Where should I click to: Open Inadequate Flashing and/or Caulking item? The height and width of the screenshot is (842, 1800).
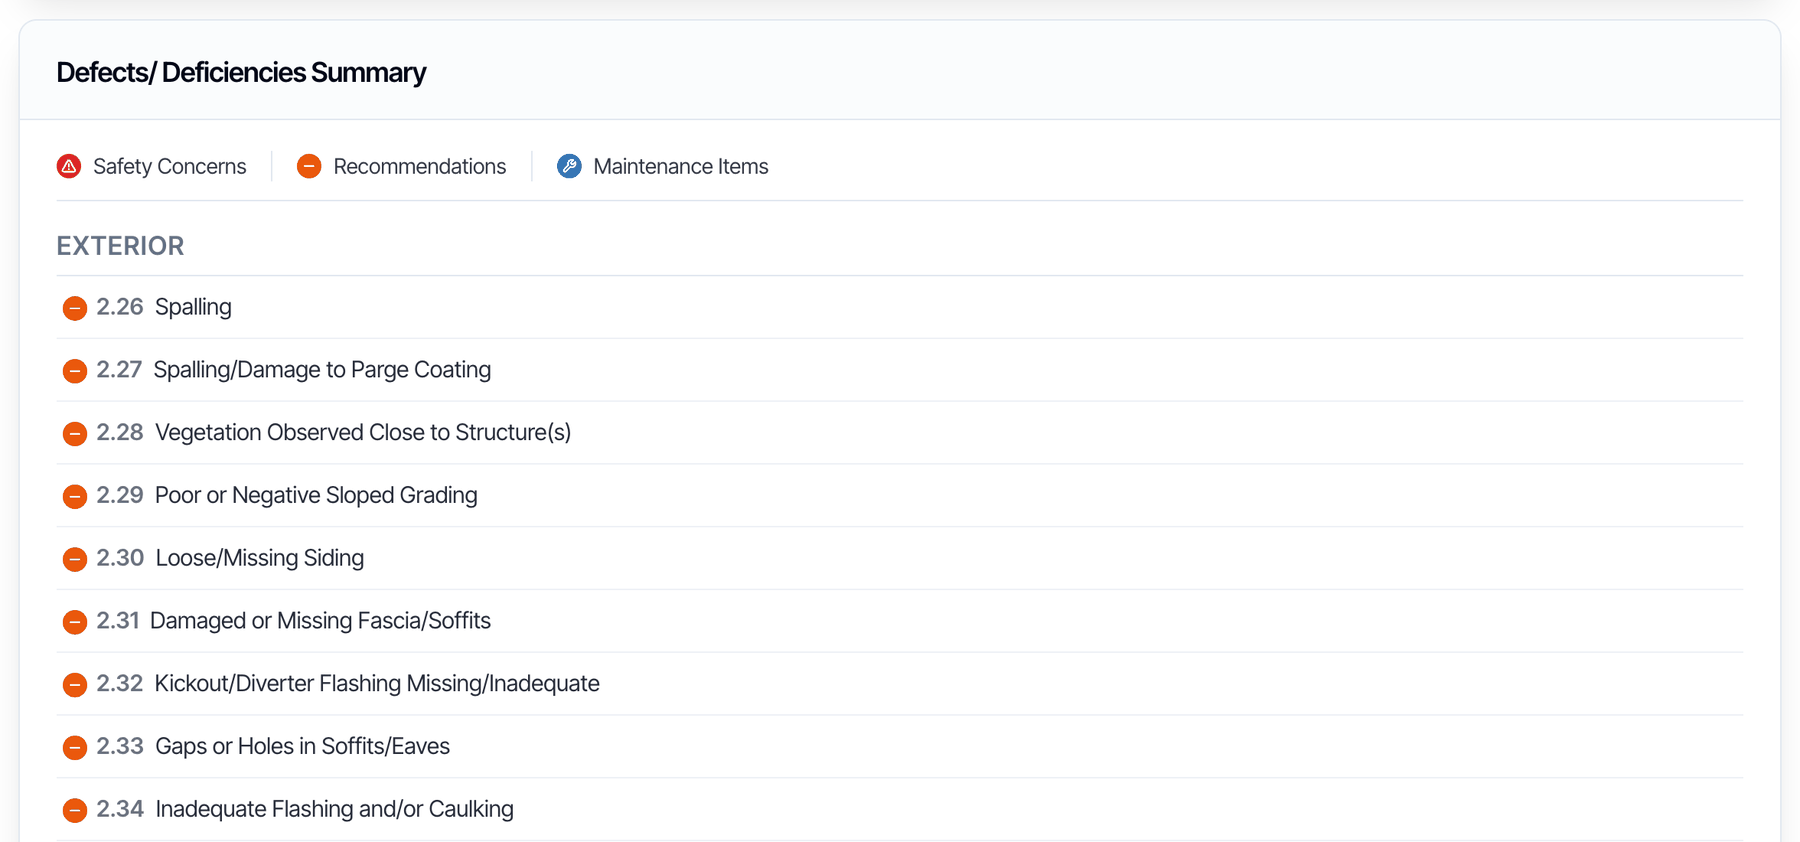click(x=335, y=809)
